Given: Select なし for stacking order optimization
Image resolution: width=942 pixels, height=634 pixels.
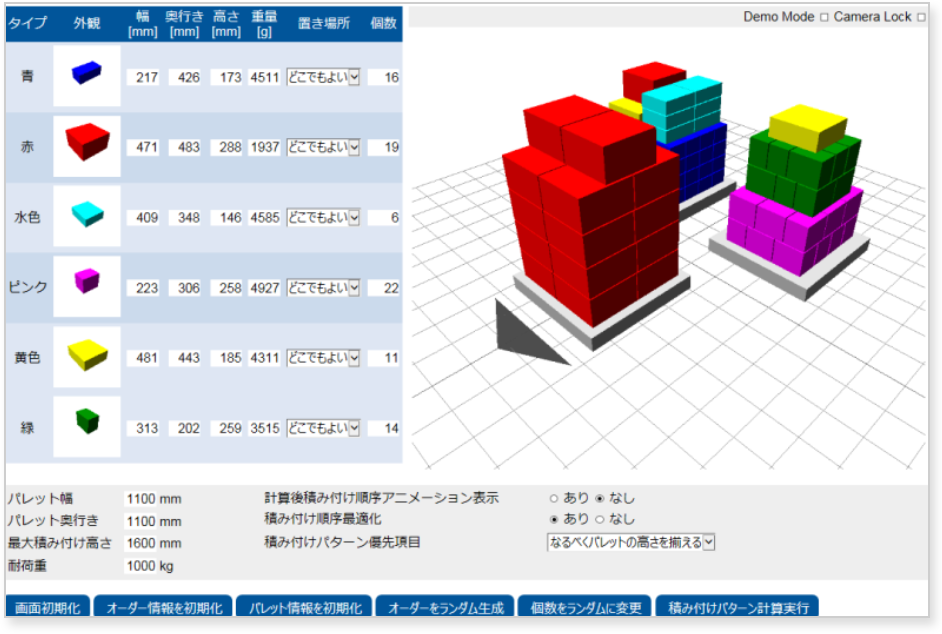Looking at the screenshot, I should click(x=600, y=519).
